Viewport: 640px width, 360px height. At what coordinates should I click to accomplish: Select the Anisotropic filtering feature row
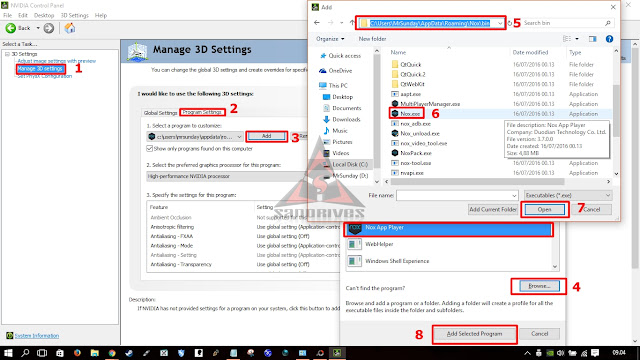[x=243, y=227]
